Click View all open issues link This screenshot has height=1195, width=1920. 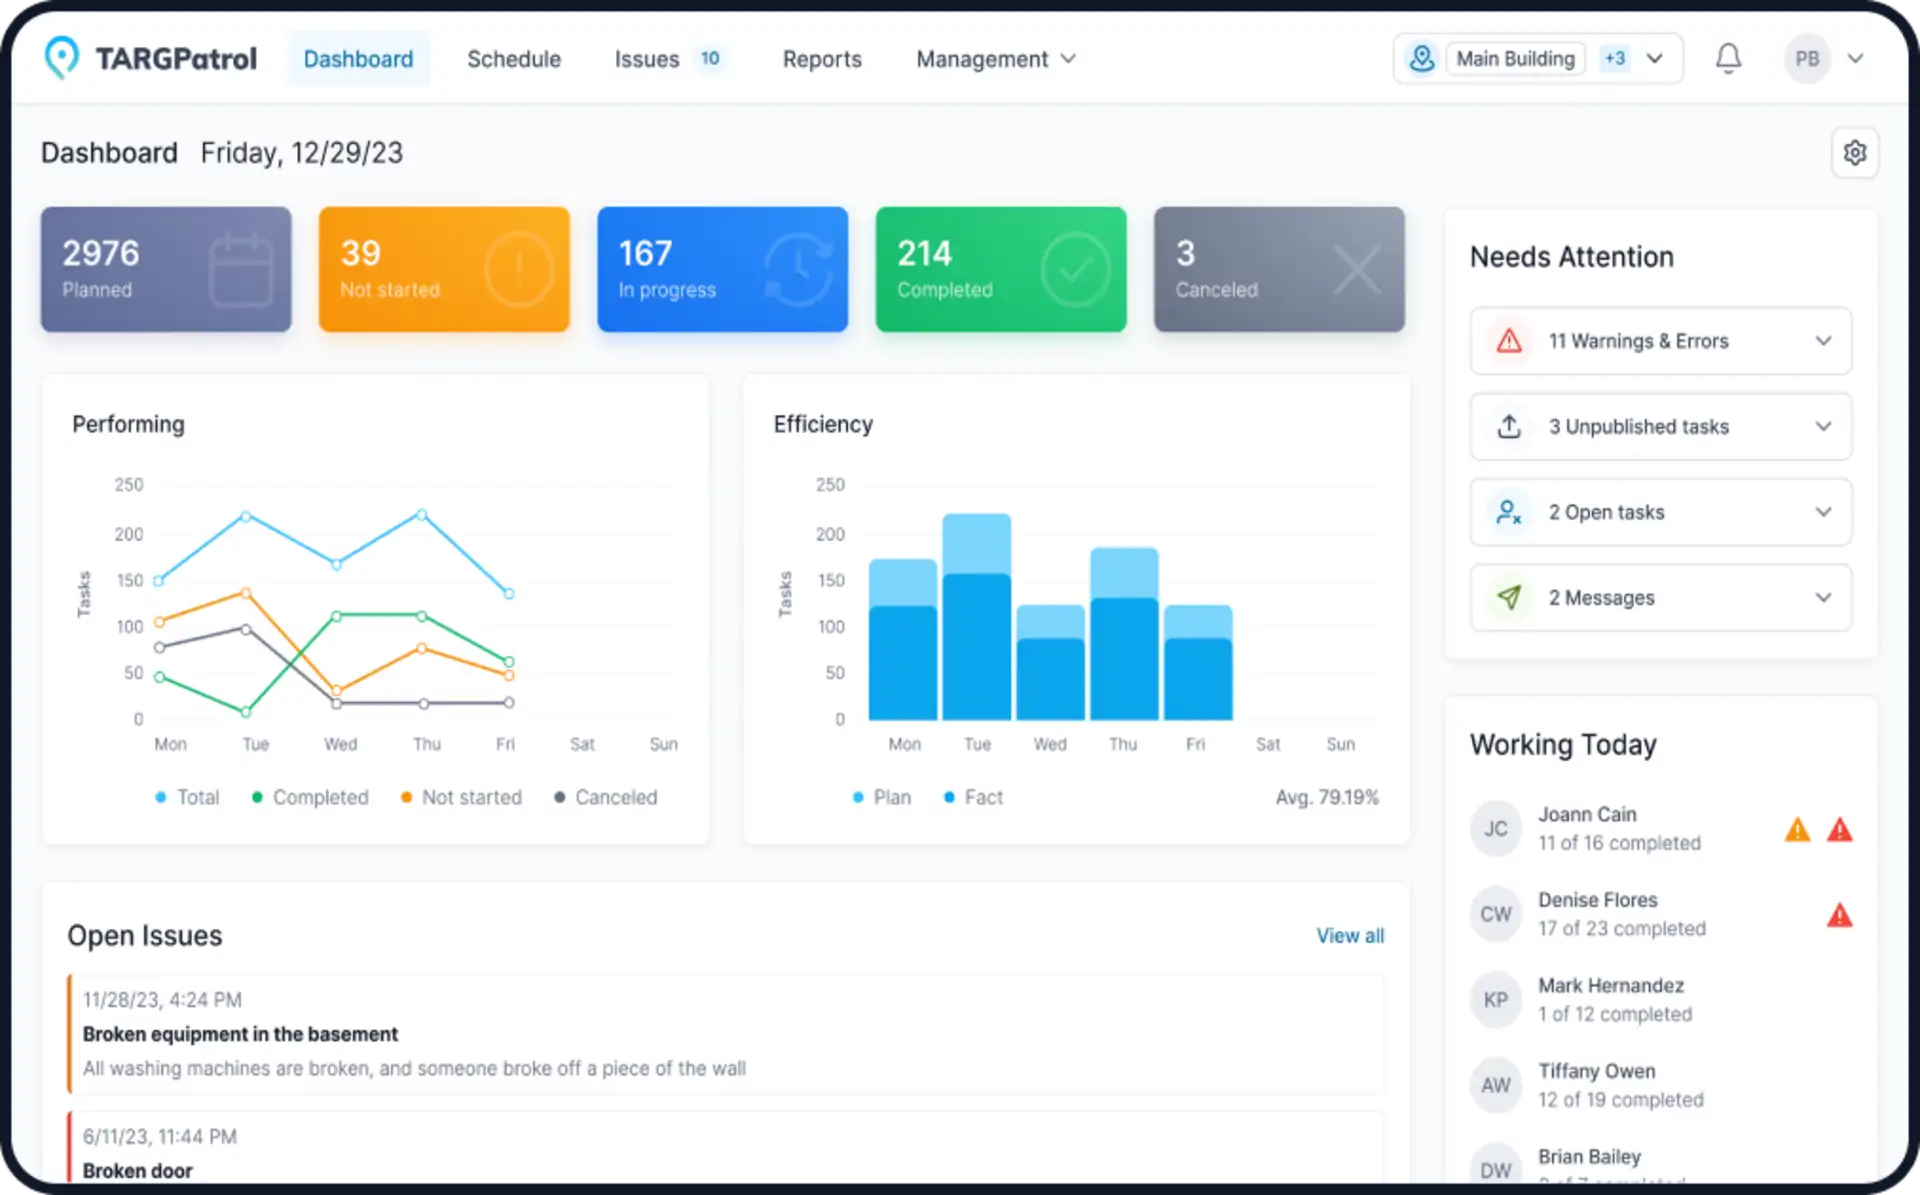coord(1349,936)
